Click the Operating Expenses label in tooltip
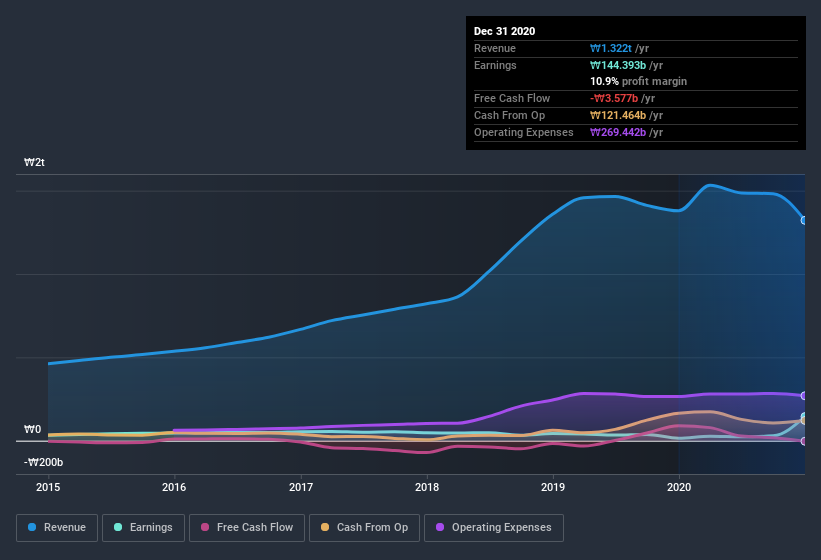 pos(524,132)
